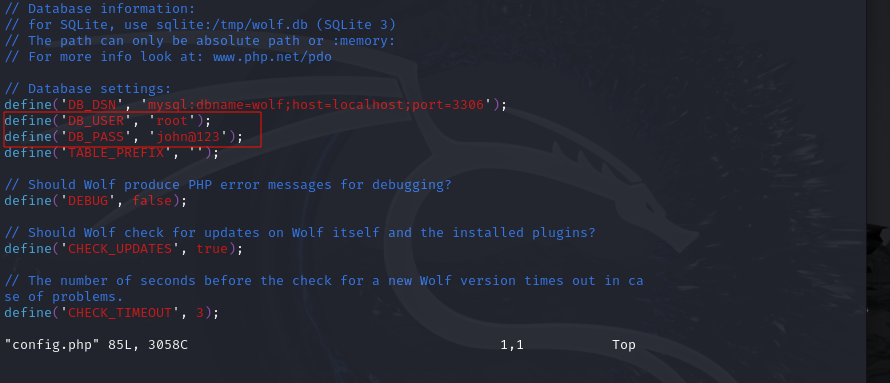
Task: Click the 1,1 cursor position indicator
Action: (512, 345)
